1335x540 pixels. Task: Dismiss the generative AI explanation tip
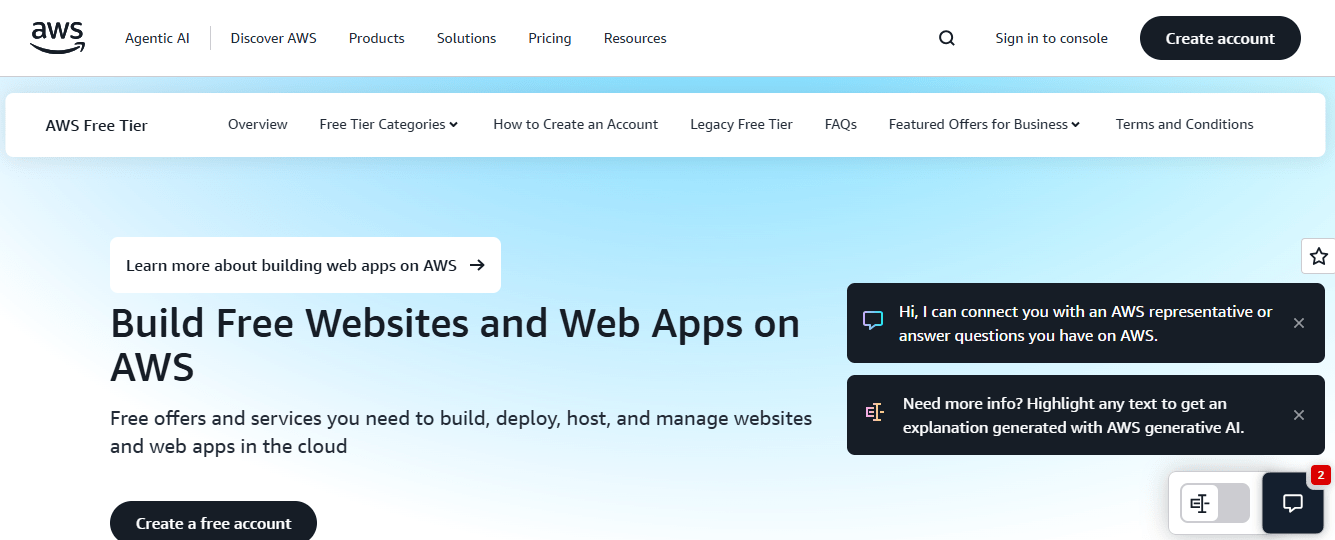point(1299,415)
